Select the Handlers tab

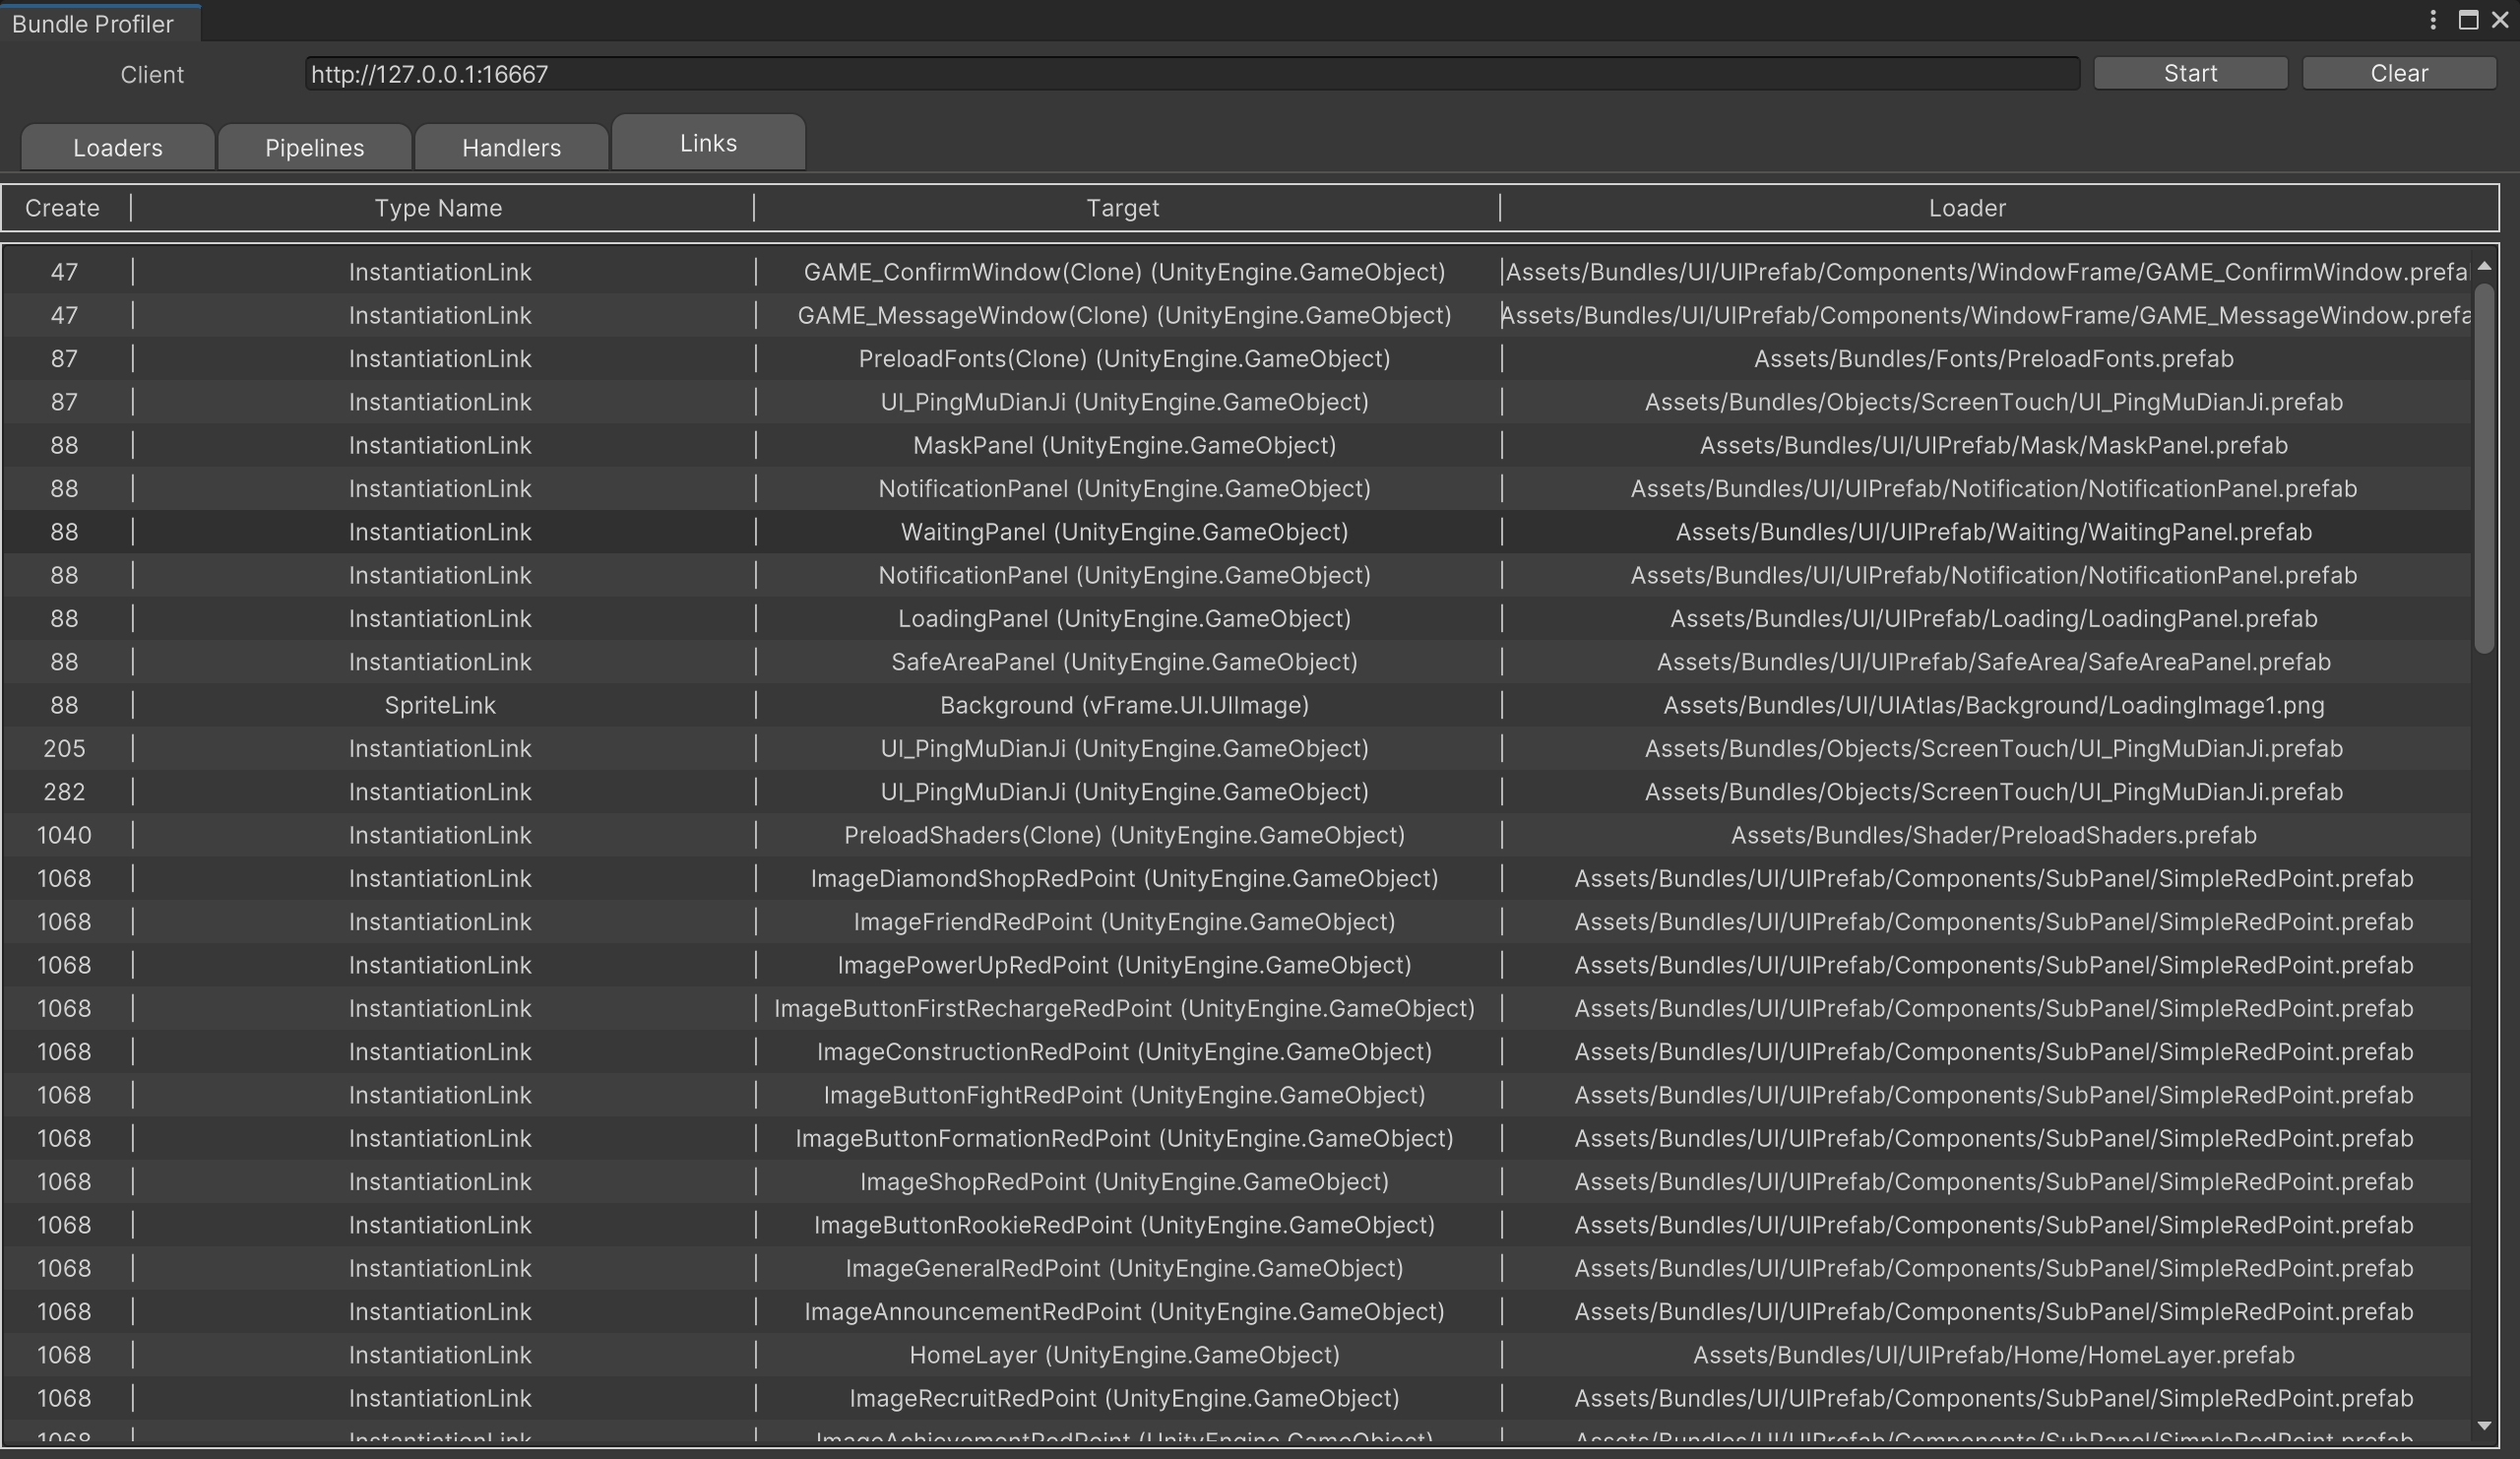pos(511,148)
